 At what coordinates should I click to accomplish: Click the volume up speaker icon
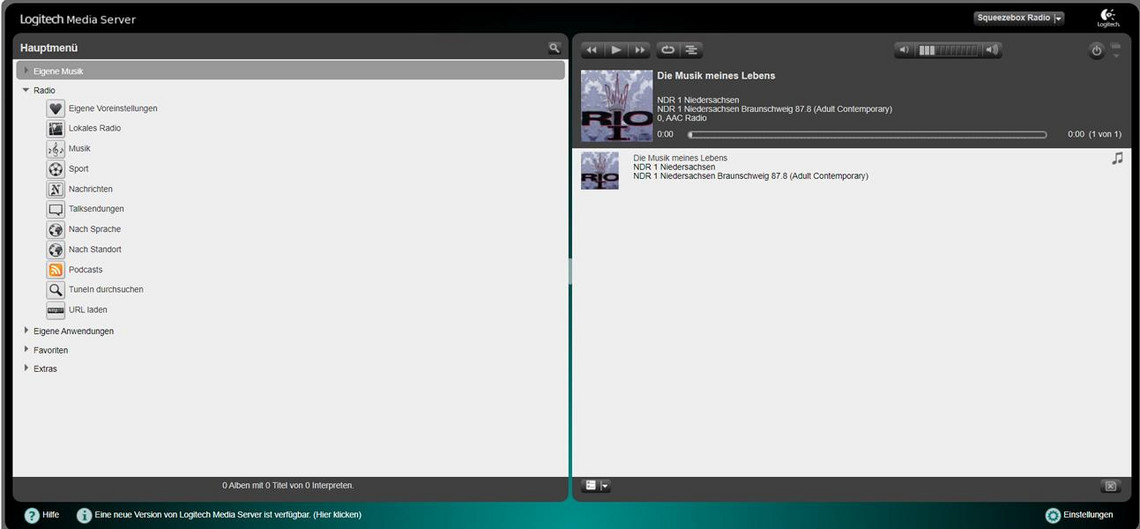(x=992, y=50)
